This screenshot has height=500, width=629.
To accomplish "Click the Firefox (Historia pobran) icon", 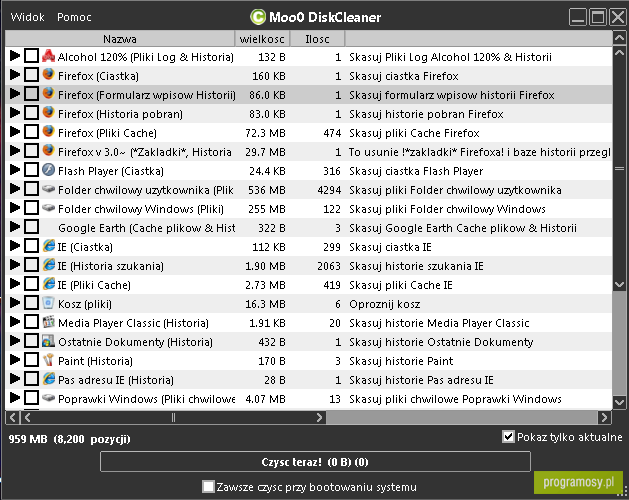I will coord(49,113).
